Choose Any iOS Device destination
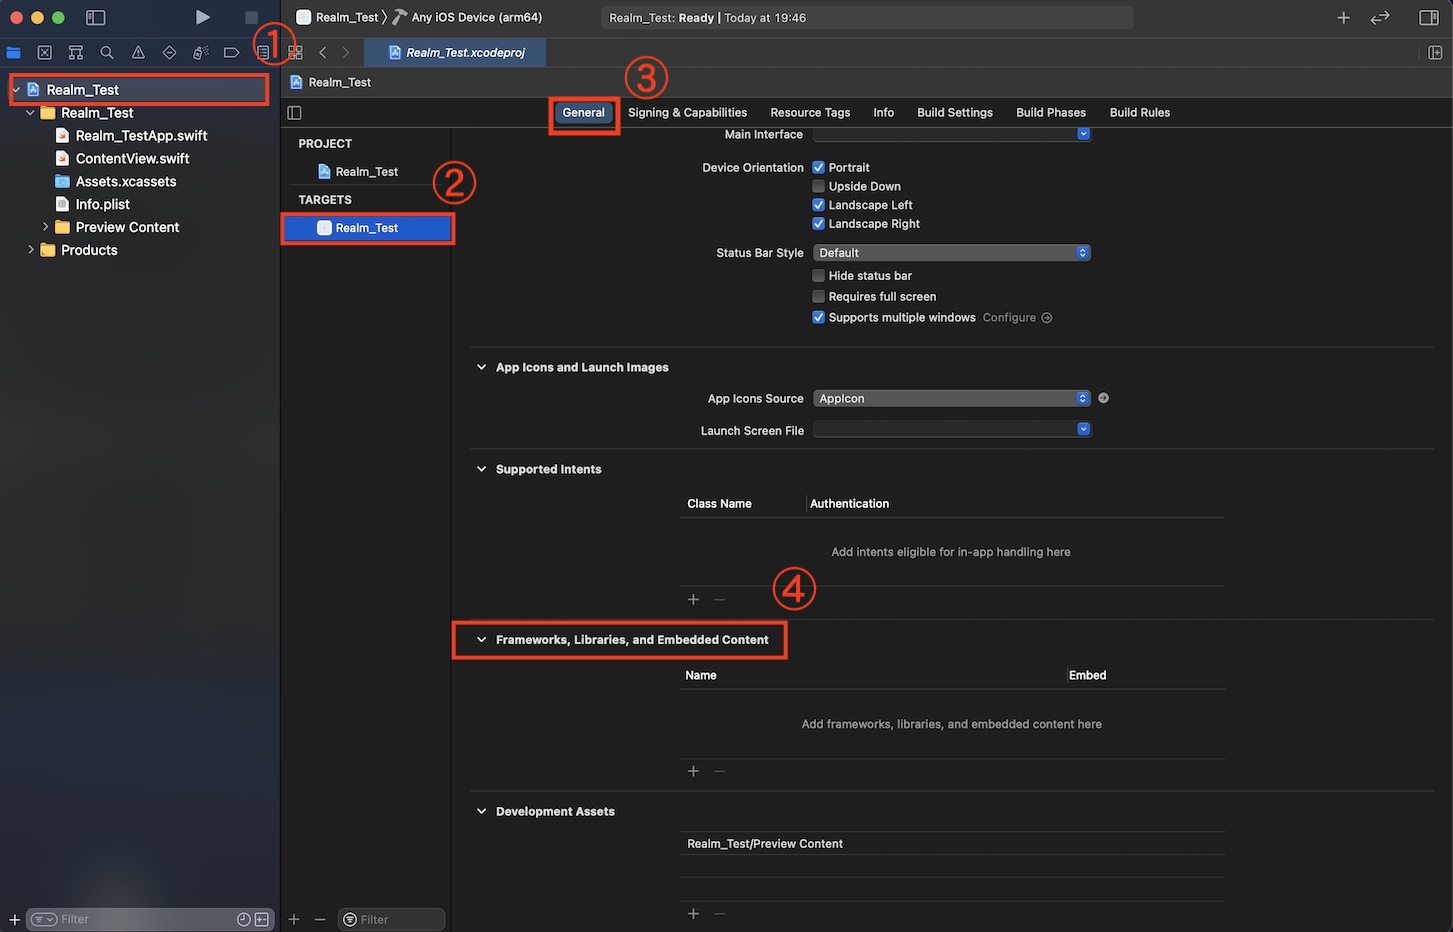This screenshot has width=1453, height=932. (x=468, y=17)
